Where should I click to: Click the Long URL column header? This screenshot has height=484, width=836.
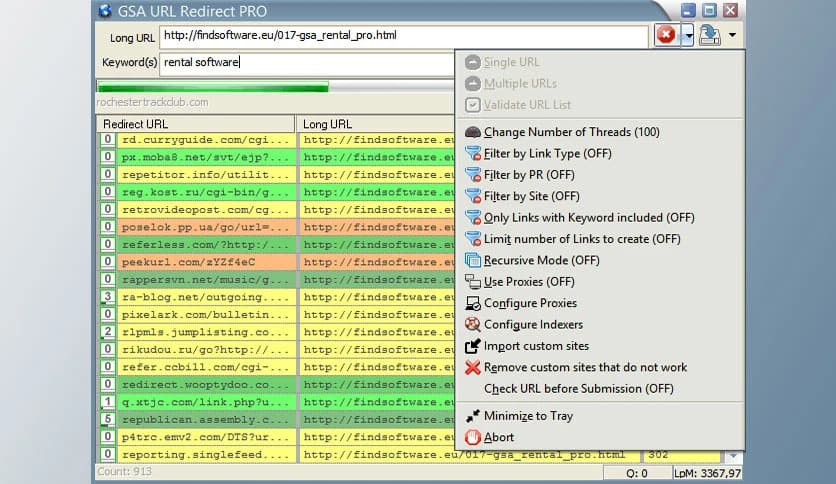pyautogui.click(x=375, y=124)
